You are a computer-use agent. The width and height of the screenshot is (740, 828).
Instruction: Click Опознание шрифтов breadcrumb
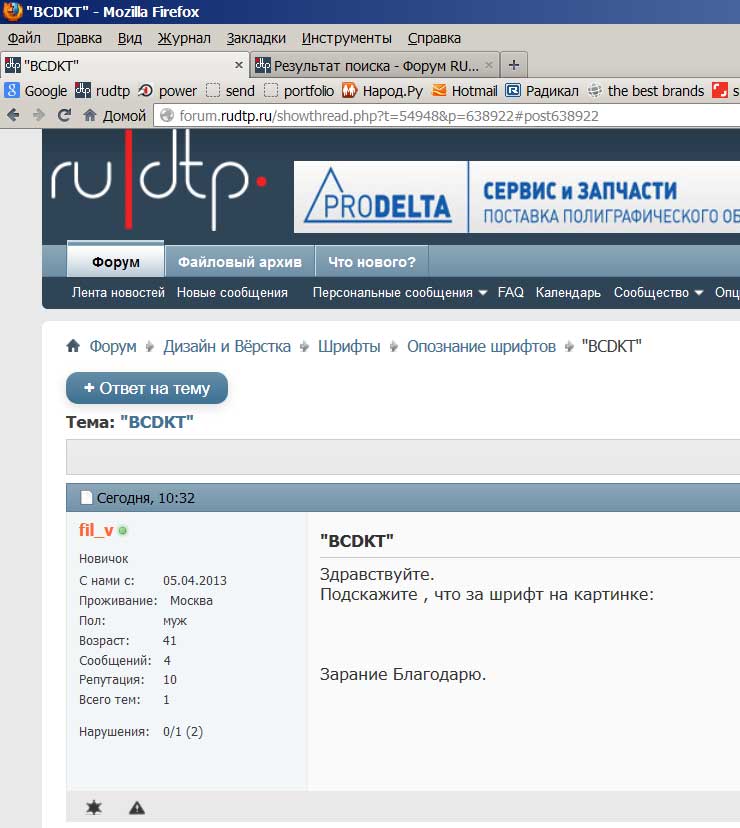(481, 346)
